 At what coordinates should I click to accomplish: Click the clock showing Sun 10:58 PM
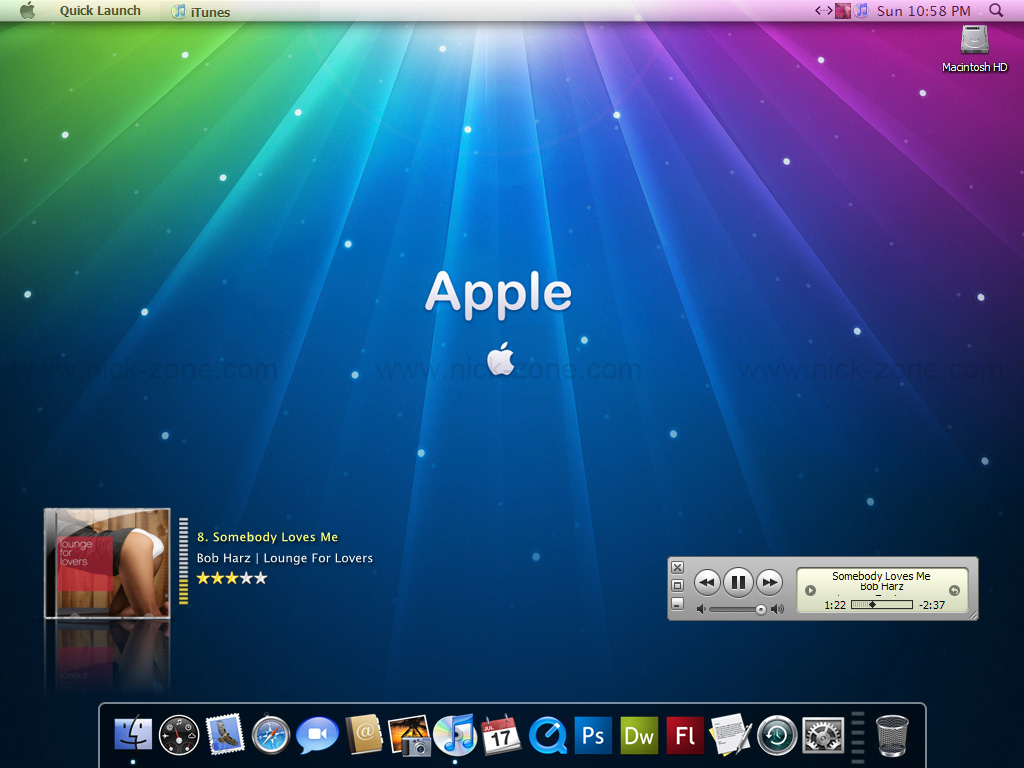923,10
